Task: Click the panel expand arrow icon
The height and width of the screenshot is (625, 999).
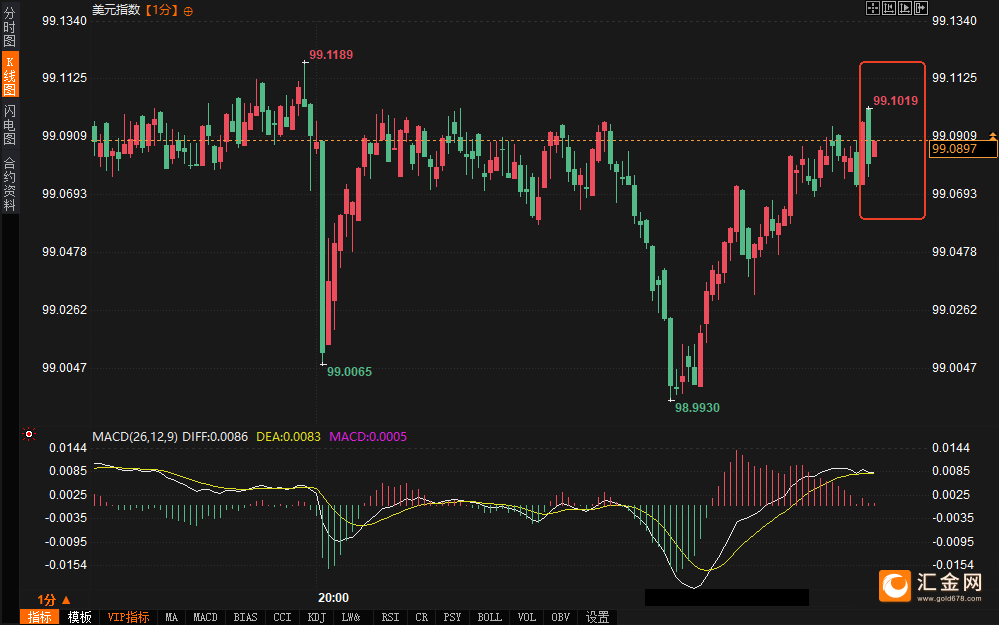Action: coord(921,8)
